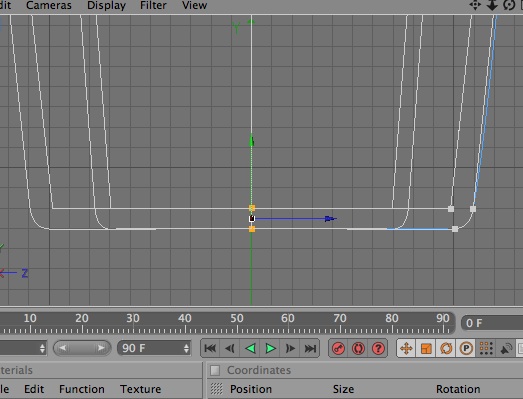Image resolution: width=523 pixels, height=399 pixels.
Task: Open the Cameras viewport menu
Action: 49,5
